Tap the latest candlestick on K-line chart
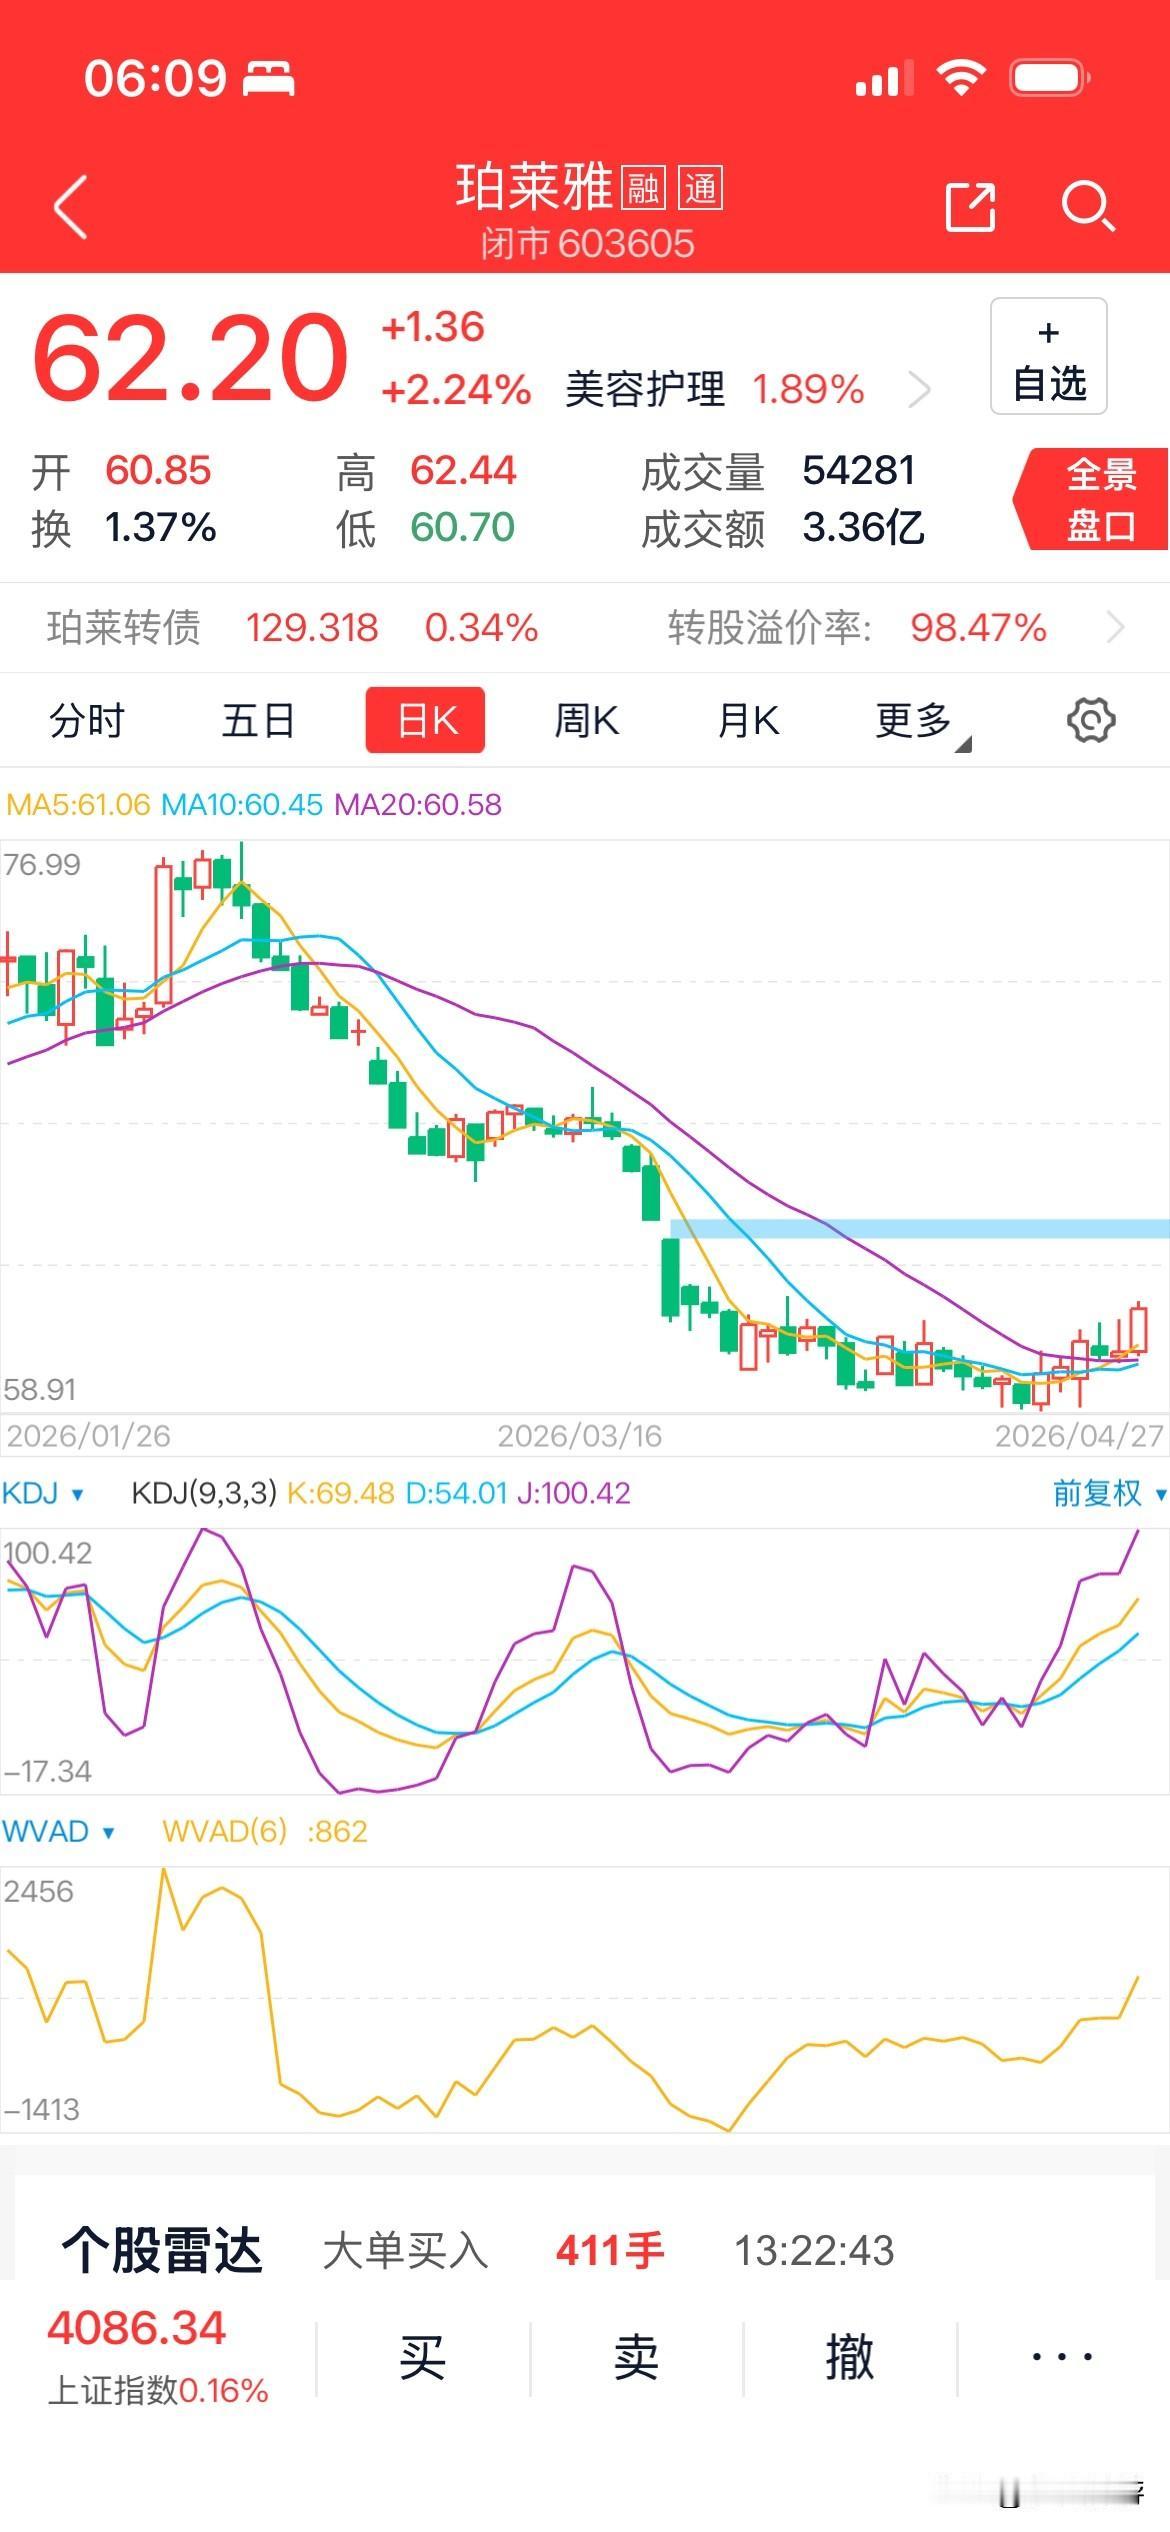The height and width of the screenshot is (2532, 1170). (1138, 1330)
